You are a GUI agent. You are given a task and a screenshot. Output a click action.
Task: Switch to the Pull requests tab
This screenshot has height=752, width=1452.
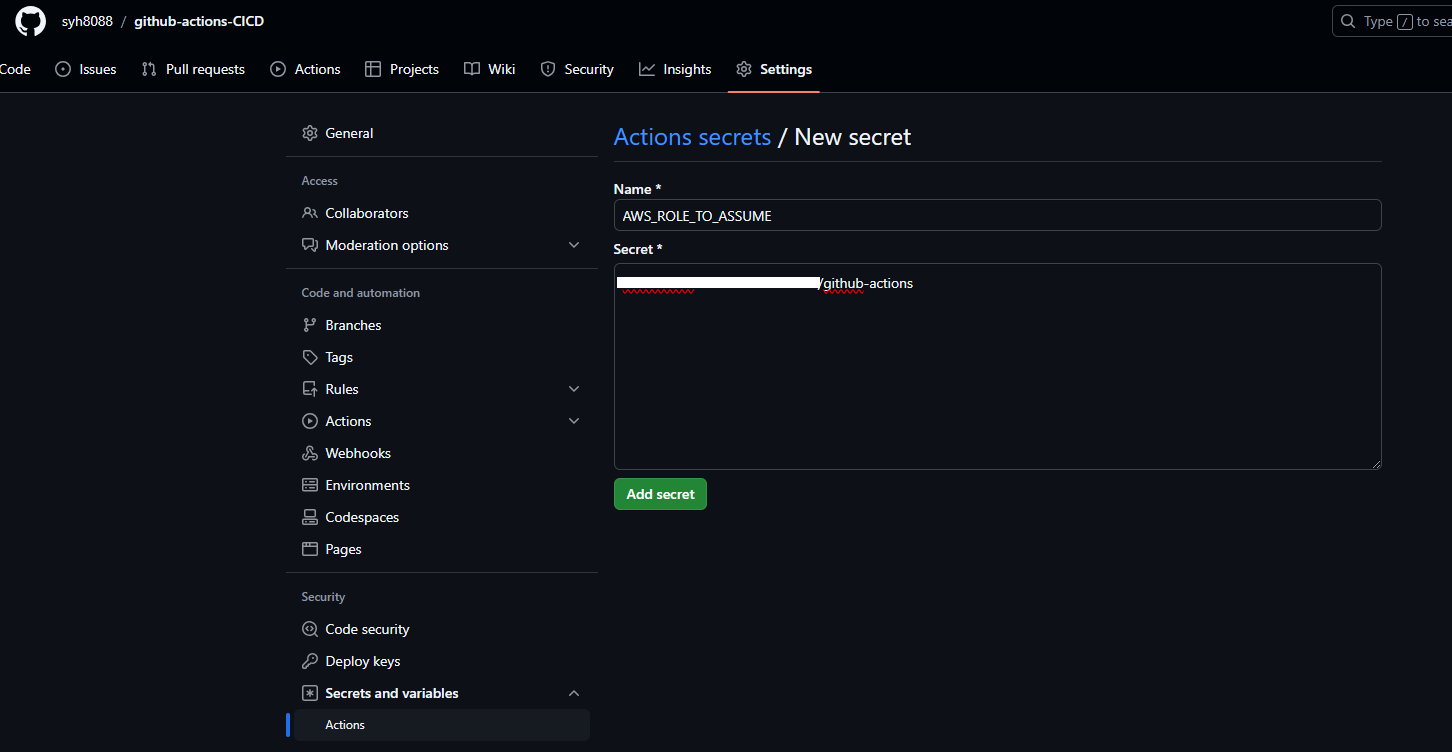[193, 69]
